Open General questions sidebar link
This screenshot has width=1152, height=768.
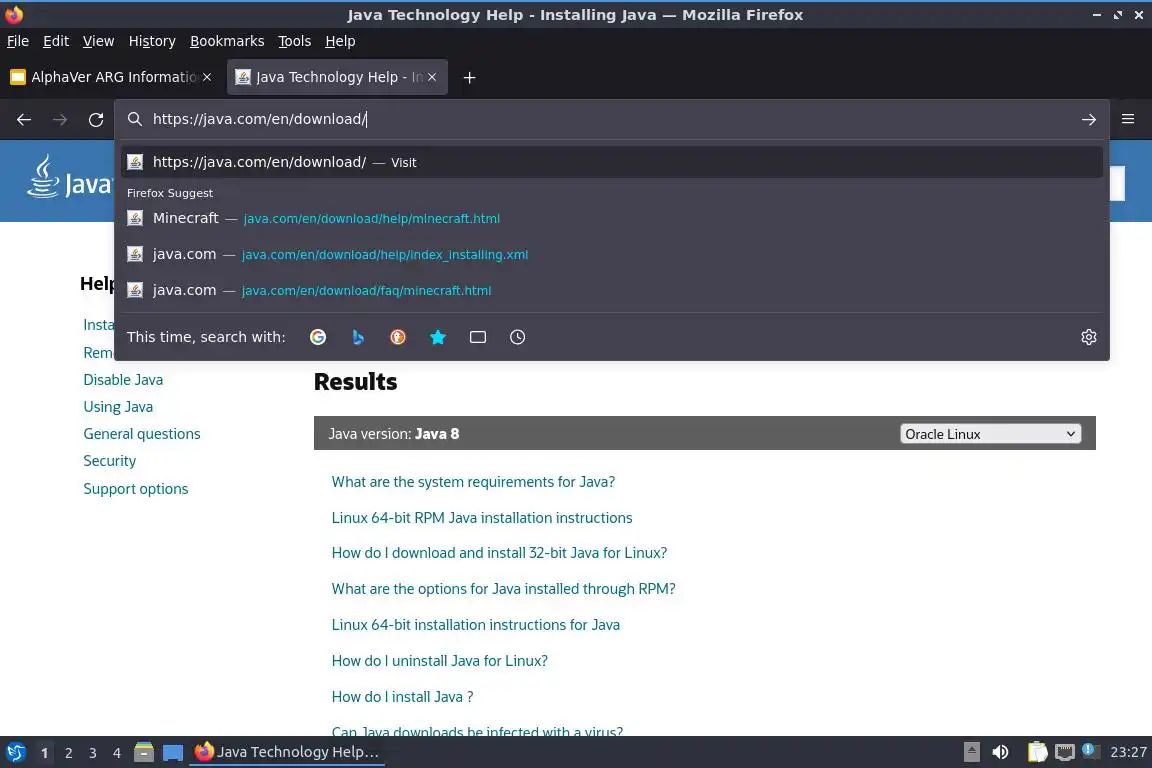pos(142,434)
